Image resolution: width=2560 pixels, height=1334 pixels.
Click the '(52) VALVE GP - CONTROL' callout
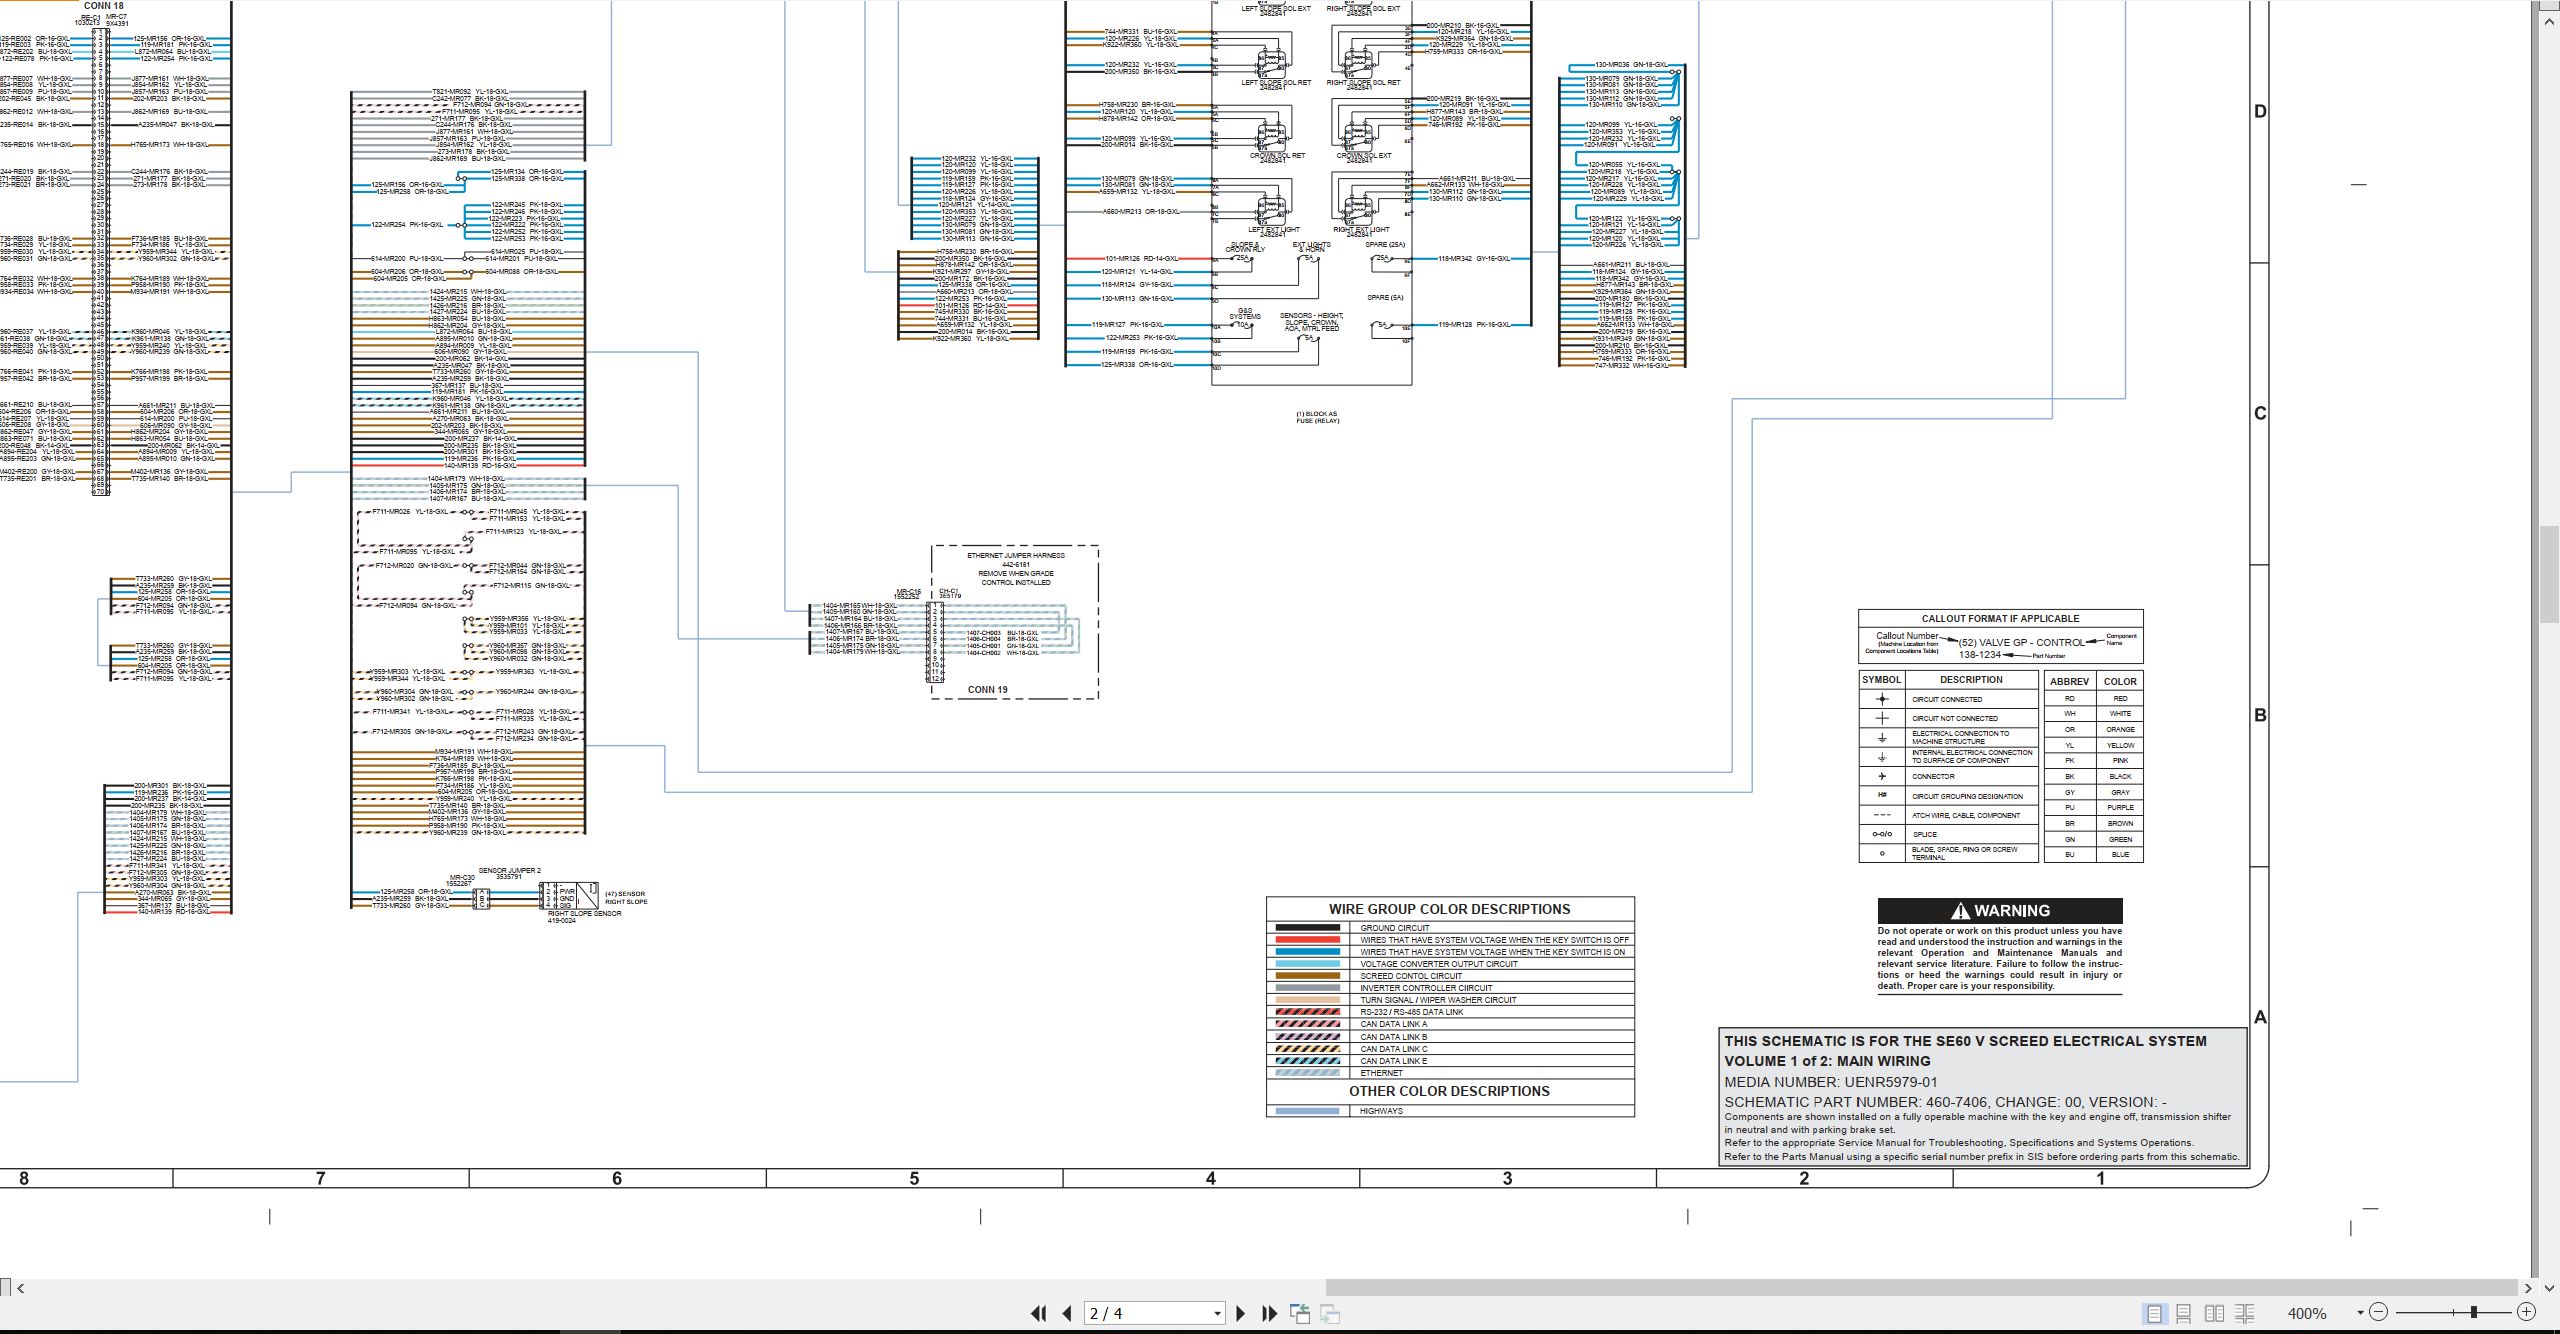coord(2021,643)
